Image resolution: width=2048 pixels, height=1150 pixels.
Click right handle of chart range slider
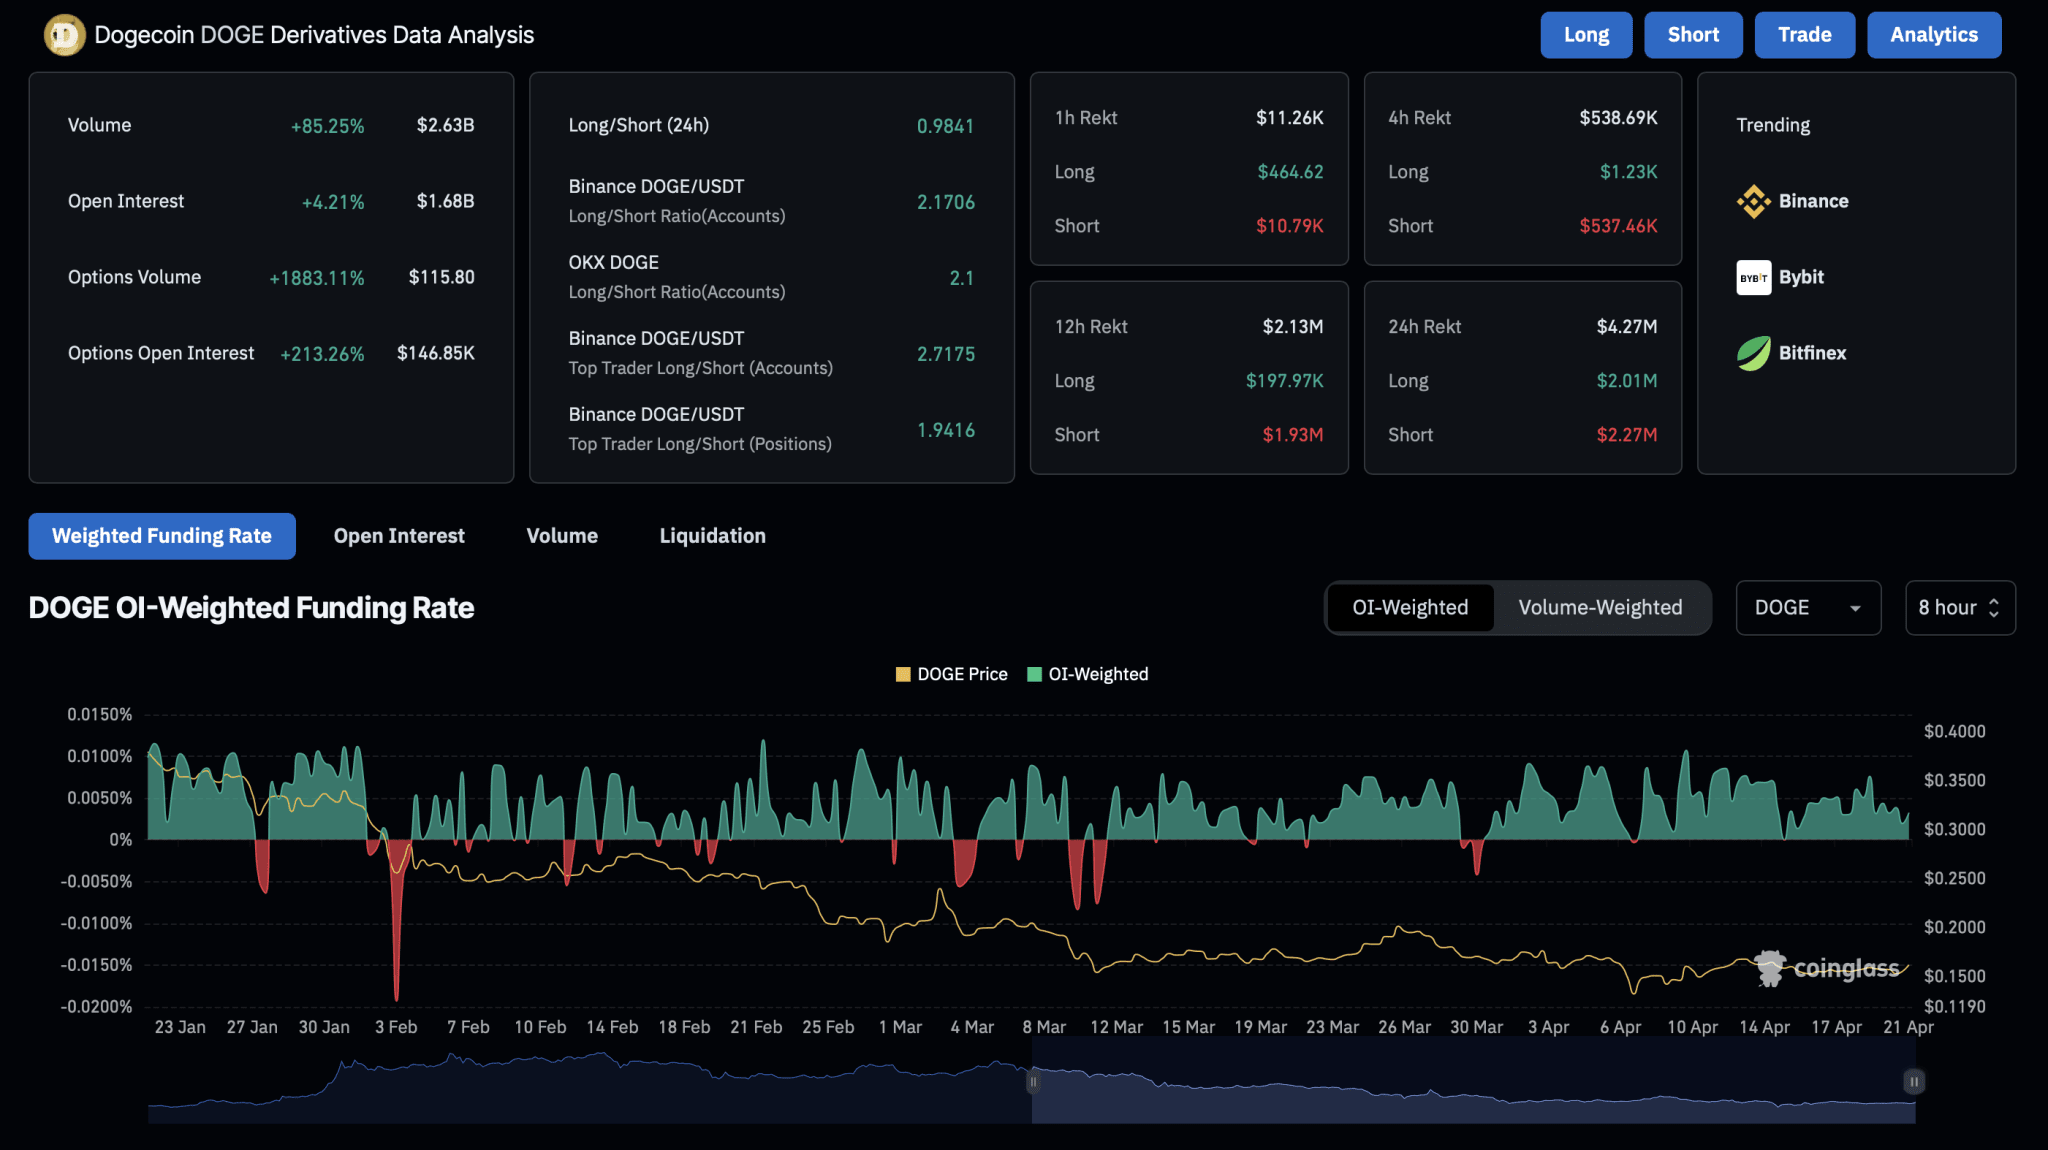click(x=1913, y=1081)
